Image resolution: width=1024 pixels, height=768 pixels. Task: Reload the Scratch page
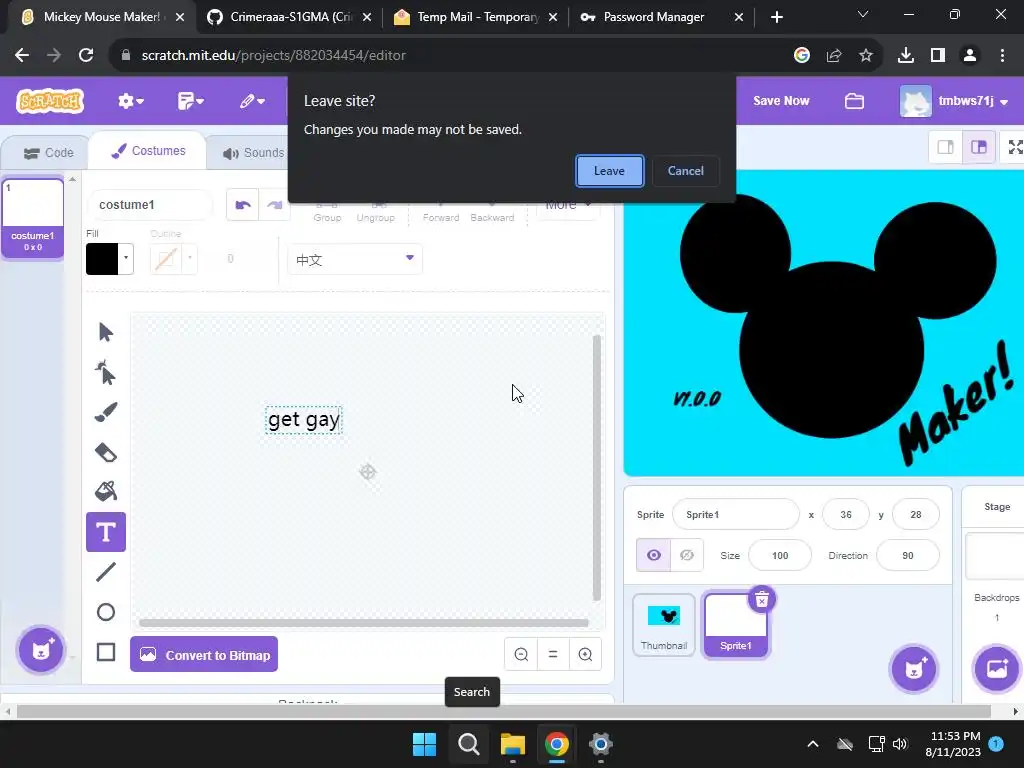click(86, 56)
